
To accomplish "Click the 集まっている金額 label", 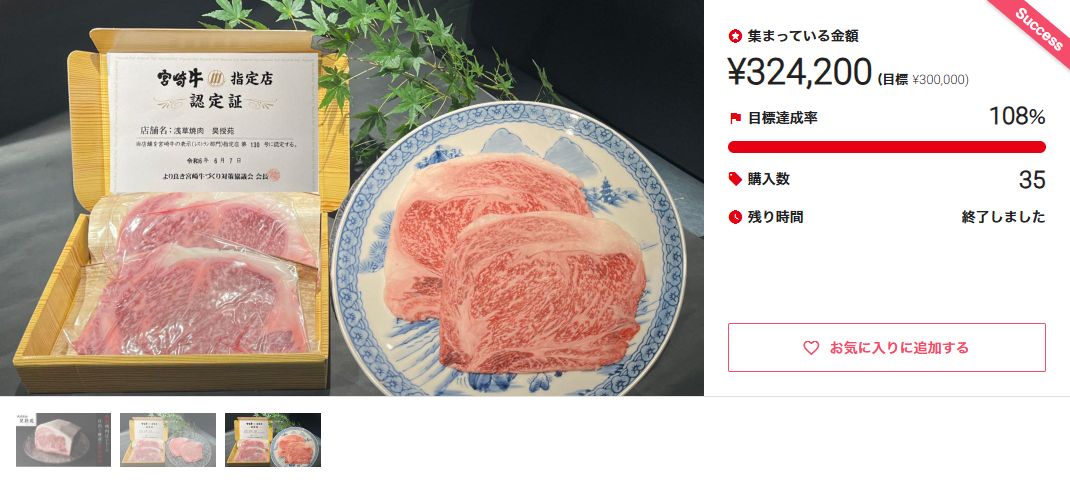I will coord(802,36).
